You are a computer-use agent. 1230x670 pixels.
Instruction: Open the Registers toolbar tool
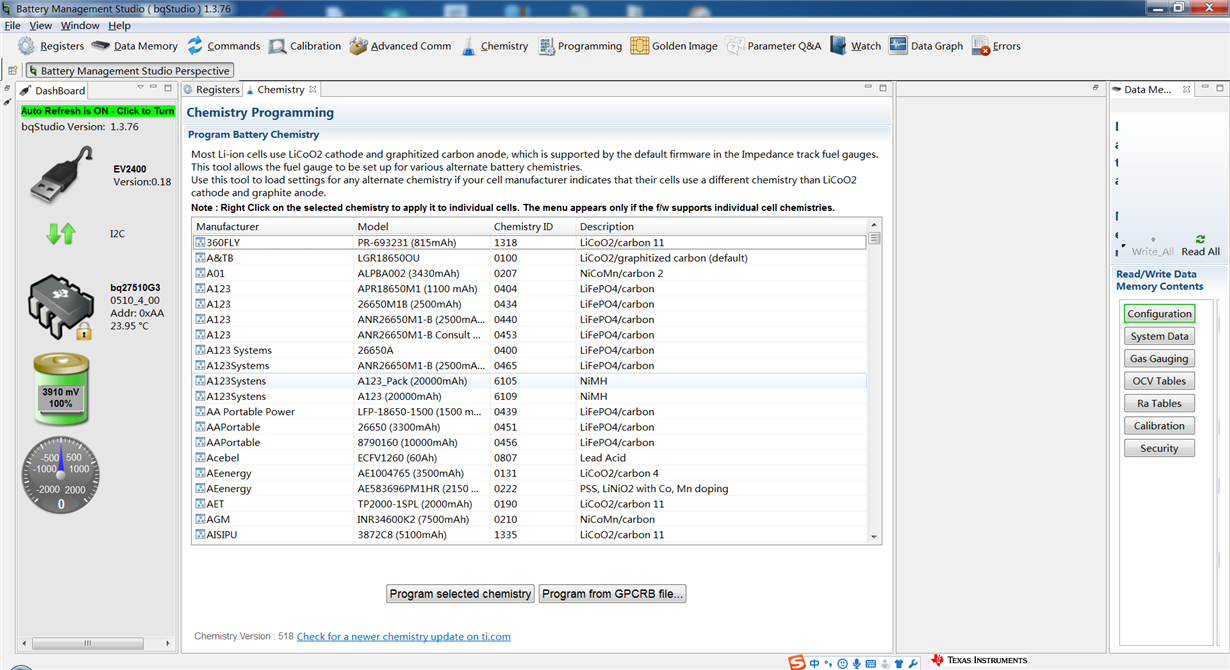(x=50, y=46)
